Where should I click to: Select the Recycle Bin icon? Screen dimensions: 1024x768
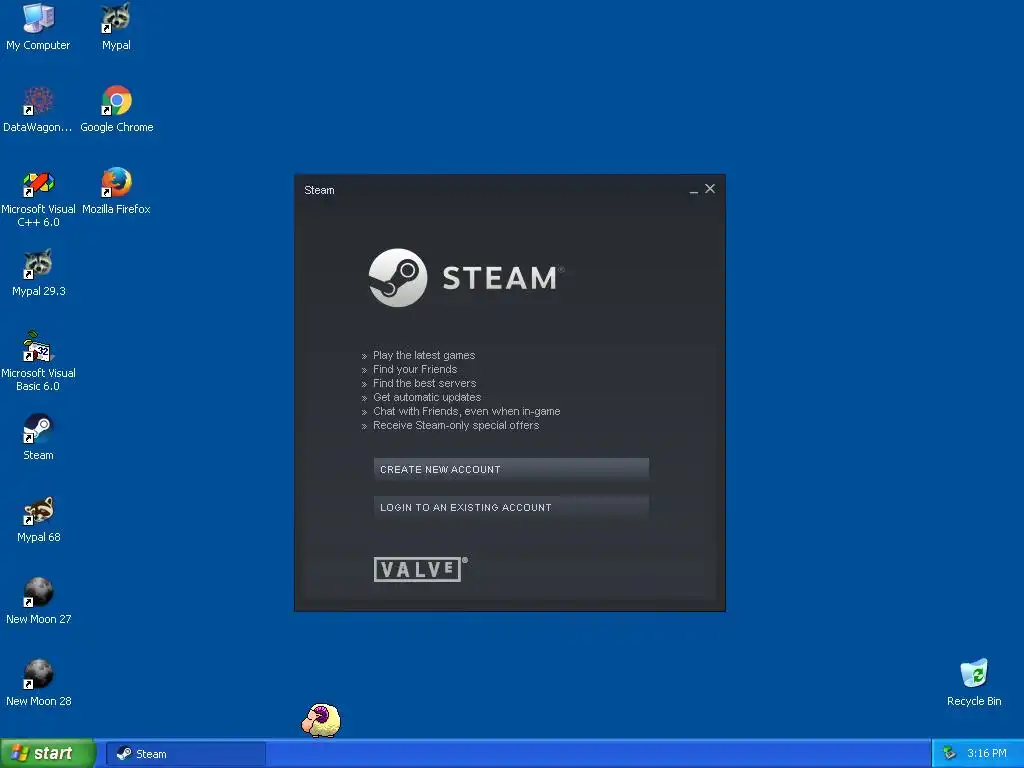tap(974, 682)
